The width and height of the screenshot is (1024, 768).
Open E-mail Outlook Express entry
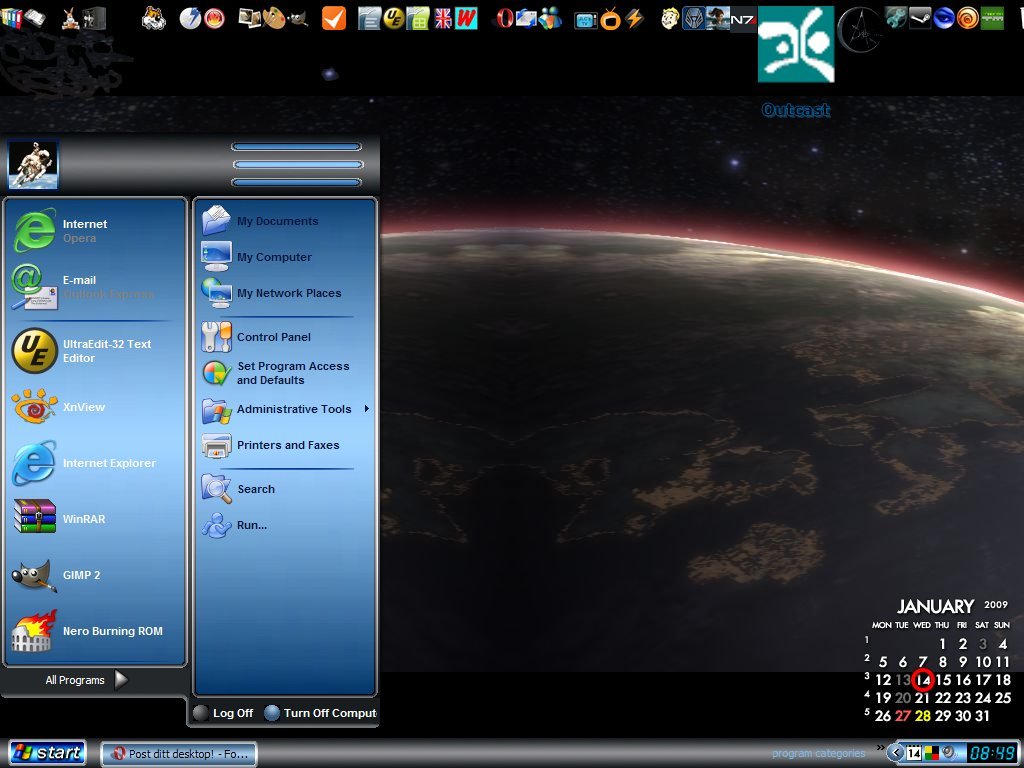(x=95, y=287)
